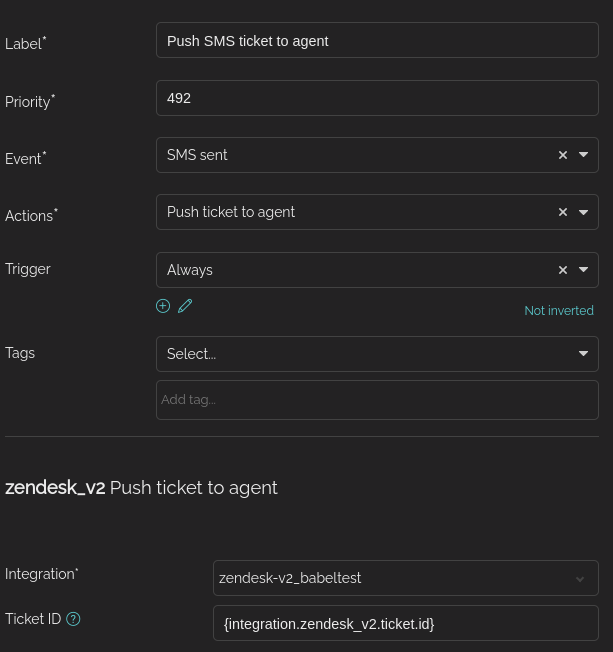Click the Add tag input box
613x652 pixels.
pos(377,400)
